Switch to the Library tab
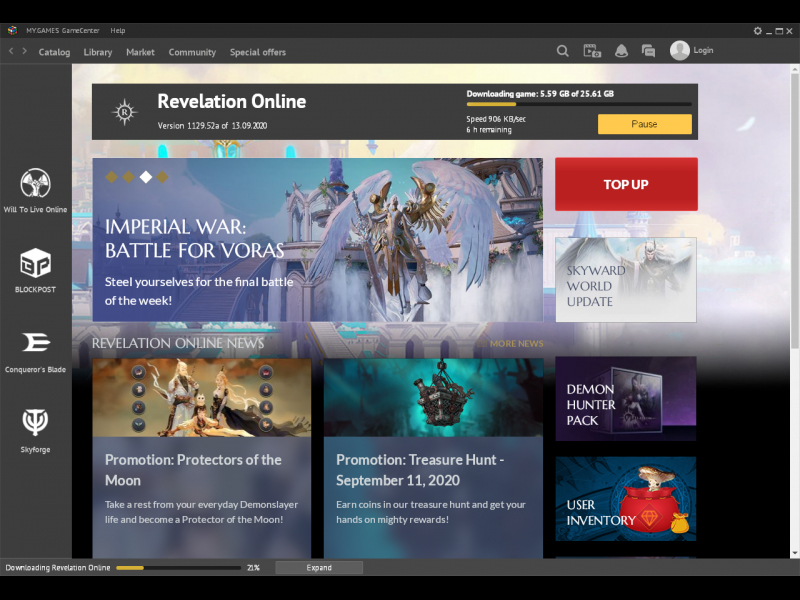 98,52
